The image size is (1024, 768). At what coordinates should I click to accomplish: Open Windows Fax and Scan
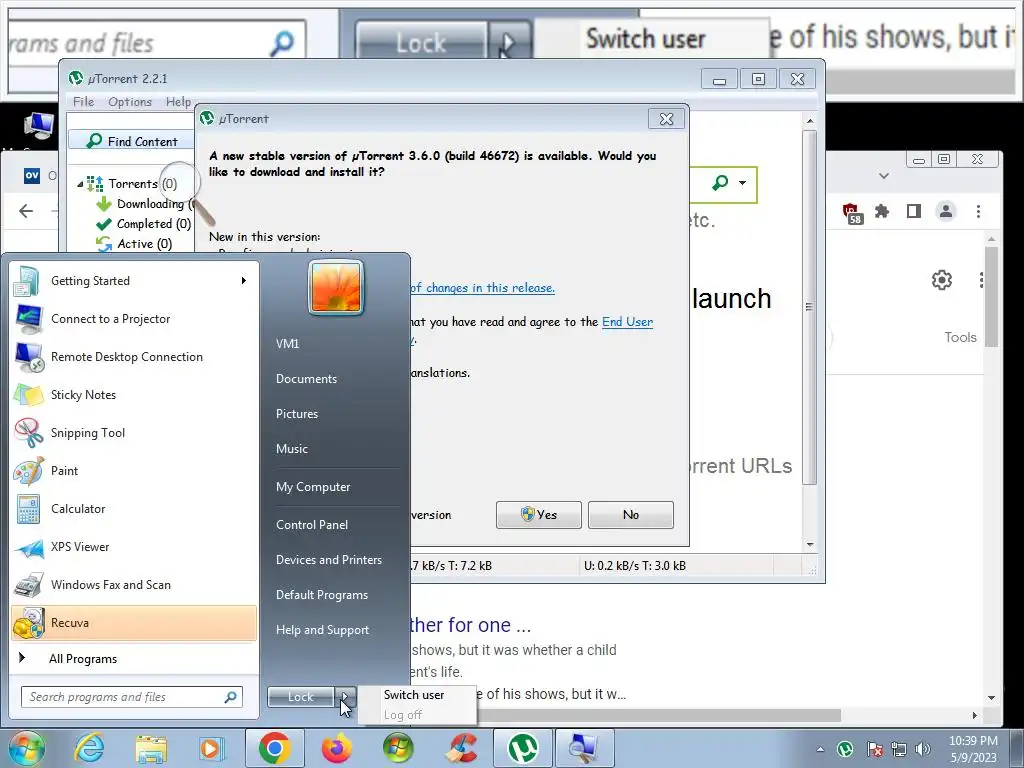(134, 584)
